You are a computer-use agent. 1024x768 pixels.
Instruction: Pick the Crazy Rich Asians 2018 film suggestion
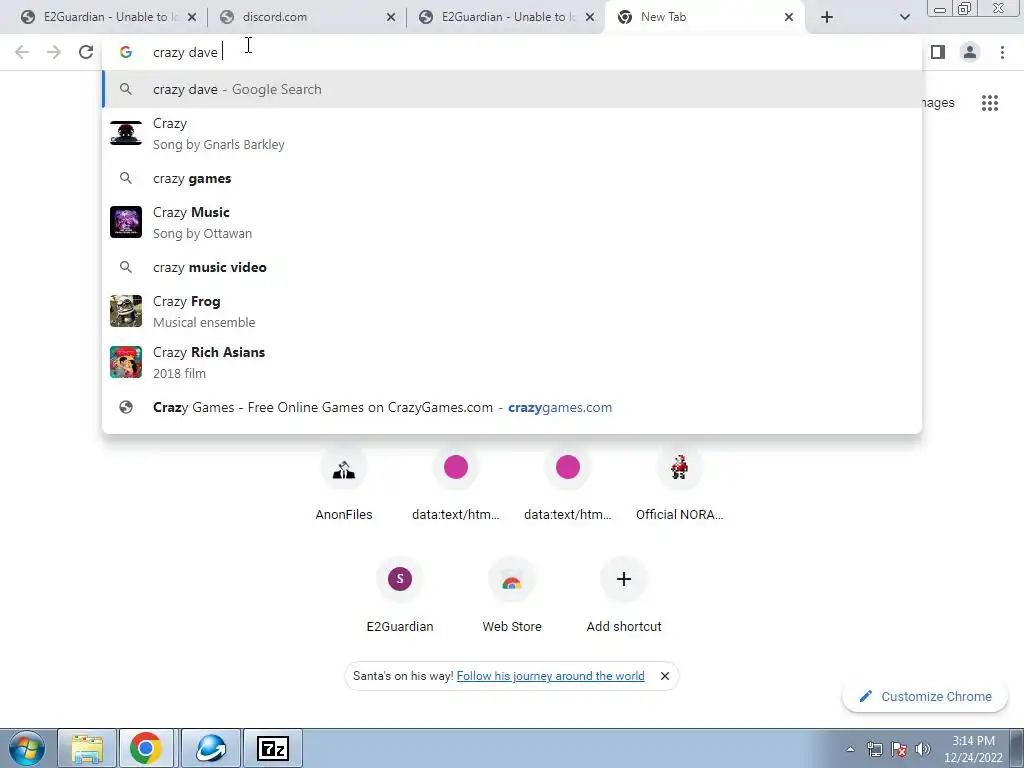(512, 362)
